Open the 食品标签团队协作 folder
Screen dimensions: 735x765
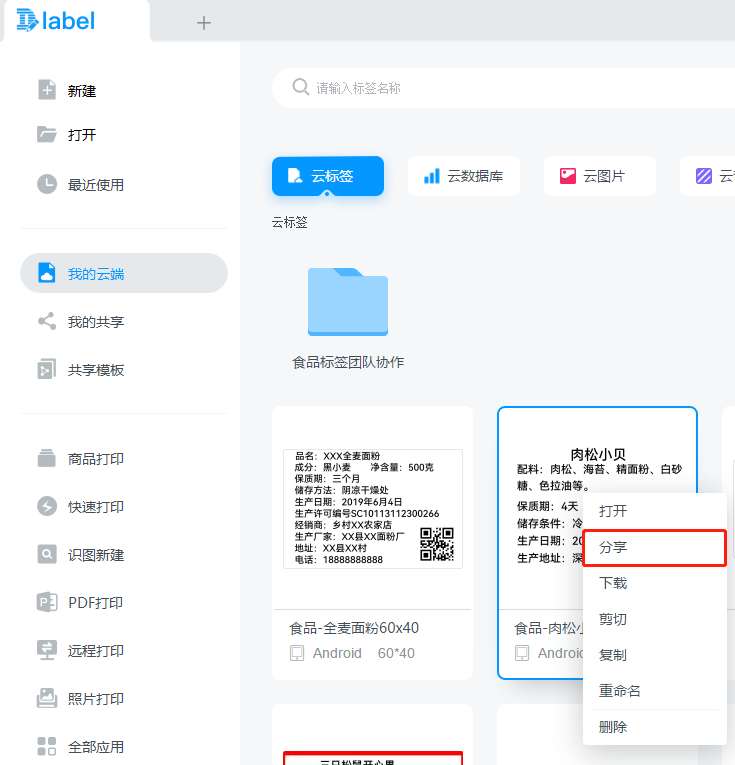[x=348, y=303]
